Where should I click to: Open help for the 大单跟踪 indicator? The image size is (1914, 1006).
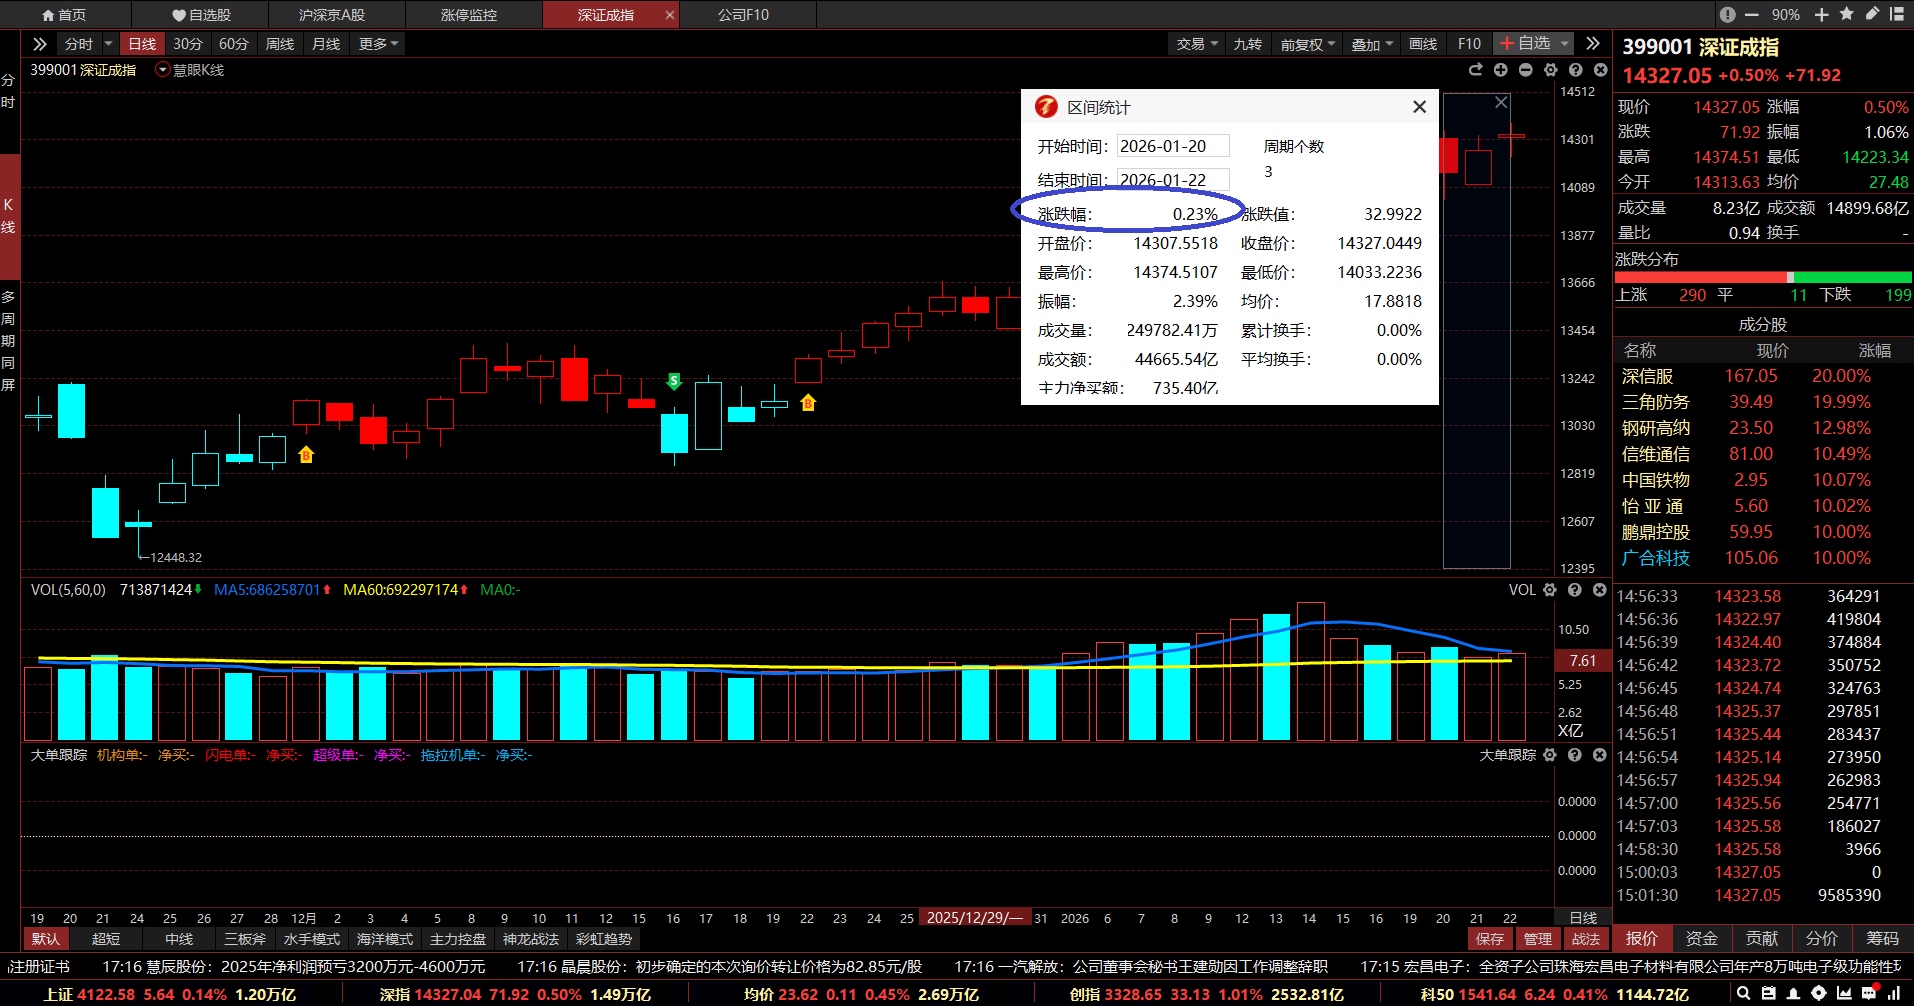click(1575, 755)
